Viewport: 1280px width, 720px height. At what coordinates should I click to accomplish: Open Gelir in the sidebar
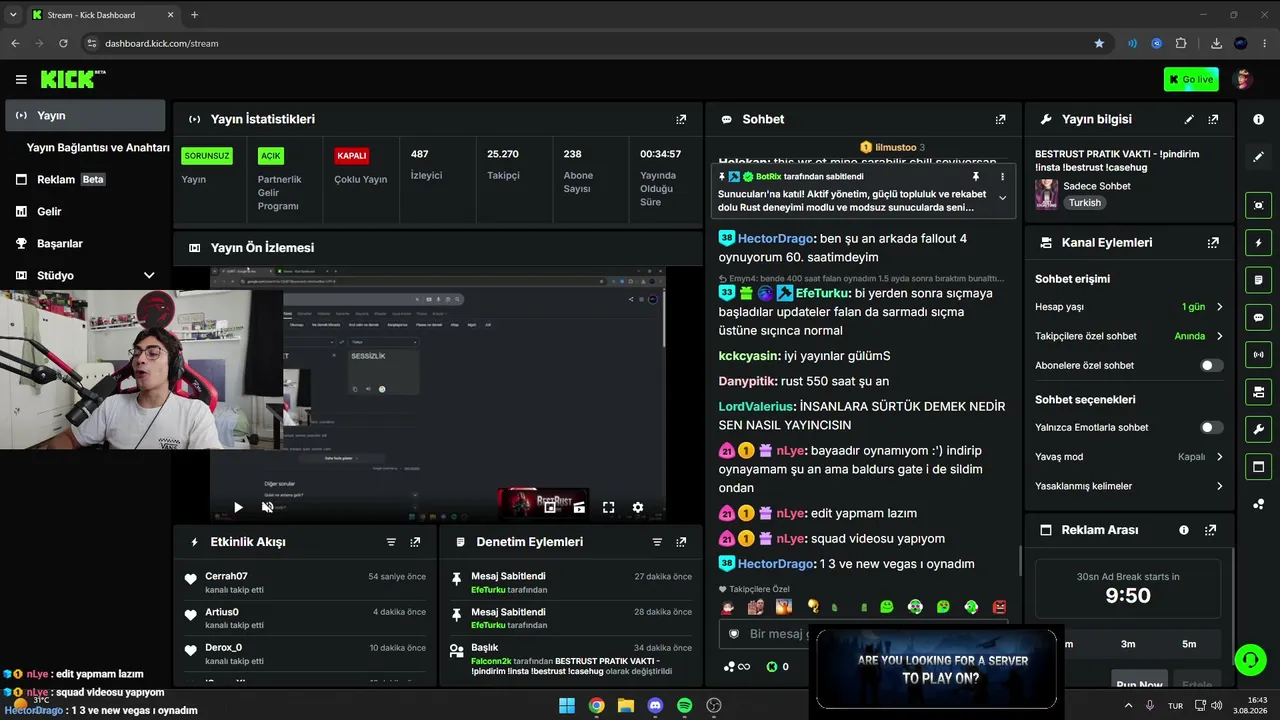coord(85,212)
